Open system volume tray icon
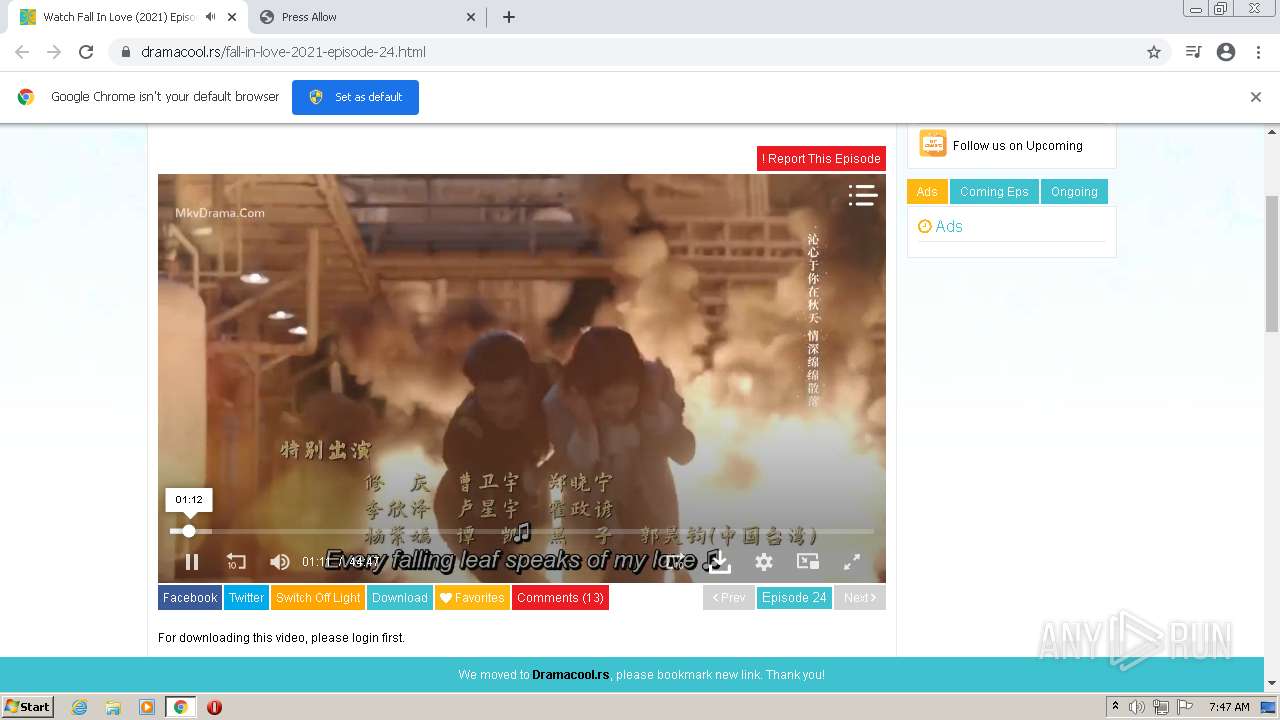1280x720 pixels. tap(1137, 707)
